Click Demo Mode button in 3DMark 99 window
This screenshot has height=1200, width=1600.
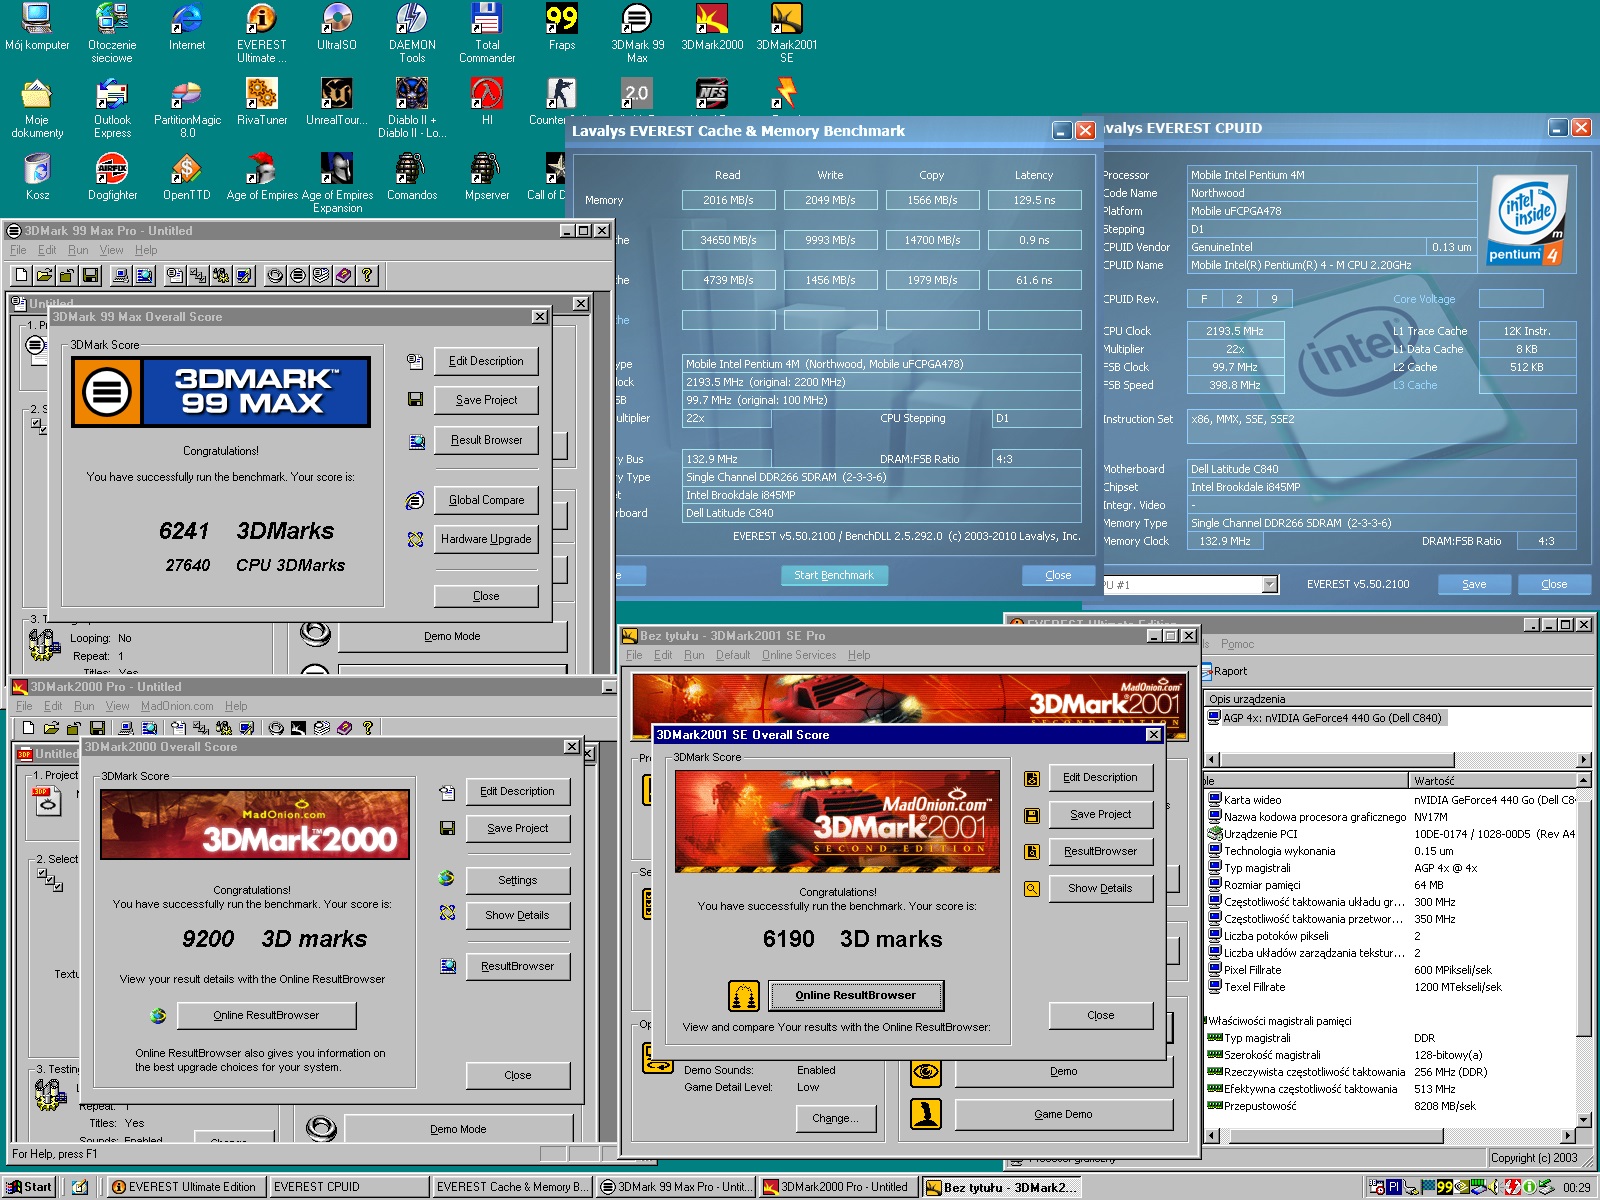[452, 636]
